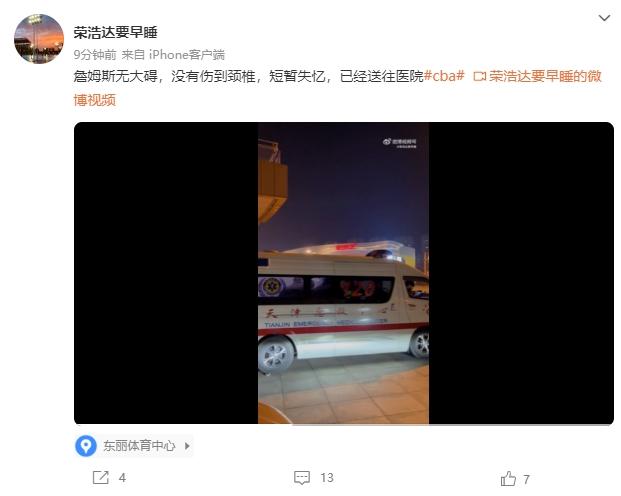Open the iPhone客户端 source link
Viewport: 621px width, 496px height.
click(x=187, y=54)
